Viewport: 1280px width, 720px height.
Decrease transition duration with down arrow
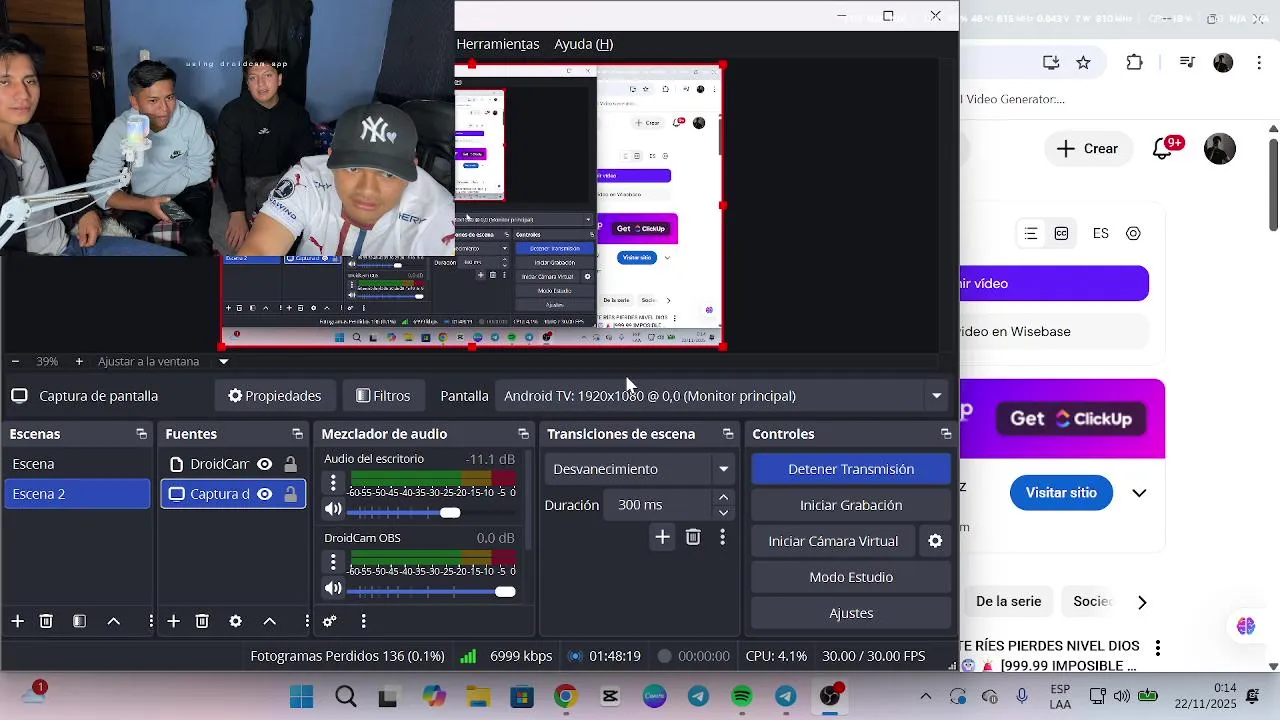click(x=723, y=512)
